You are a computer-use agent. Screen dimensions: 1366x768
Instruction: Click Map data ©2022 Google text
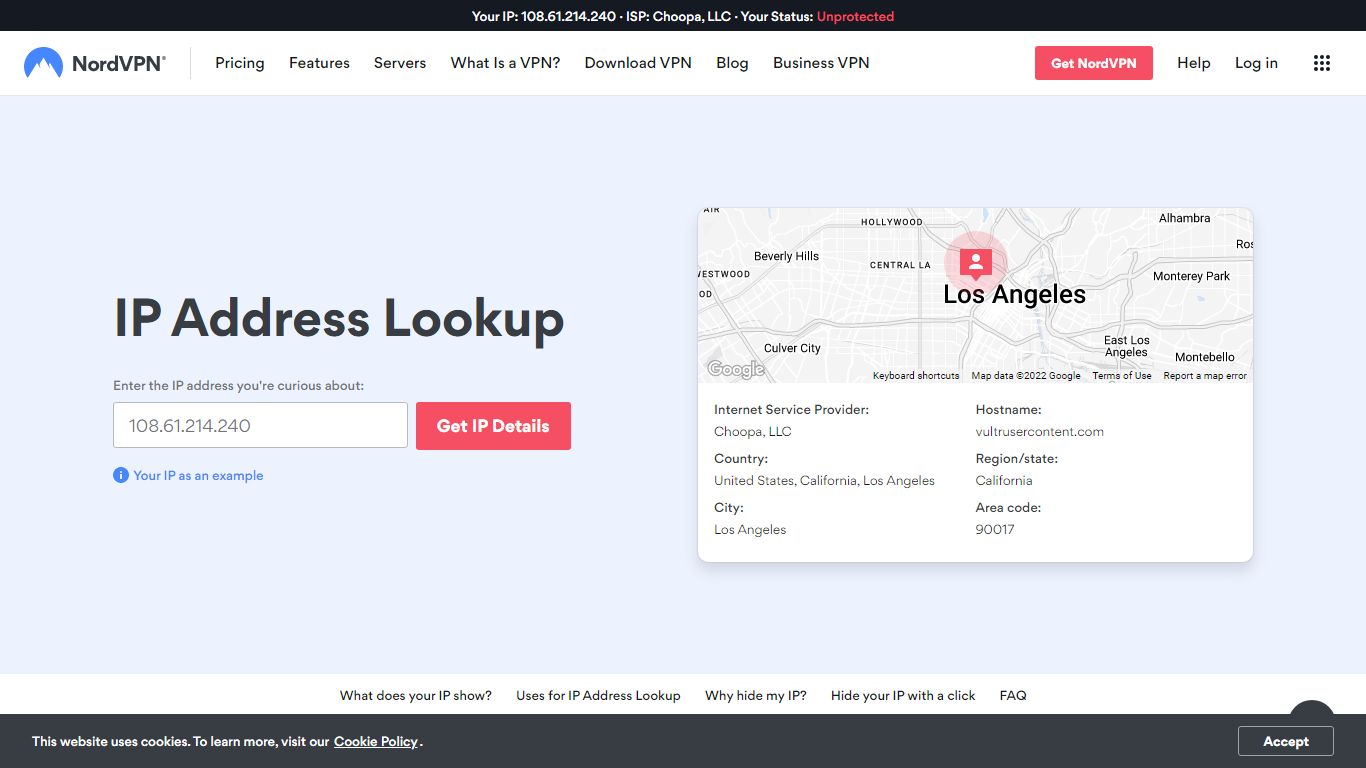pos(1026,376)
